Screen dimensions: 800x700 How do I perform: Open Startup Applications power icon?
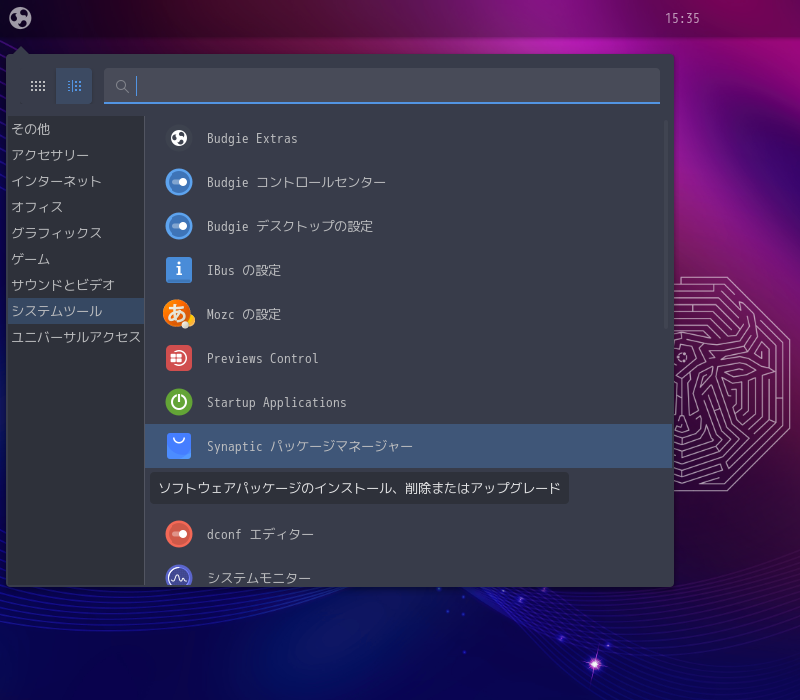(x=179, y=402)
